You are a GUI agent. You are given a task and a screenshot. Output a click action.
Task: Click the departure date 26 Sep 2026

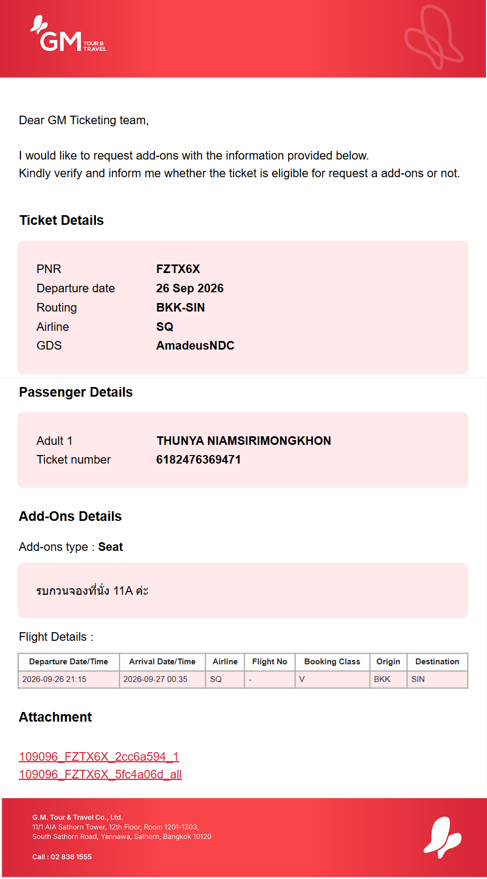(x=190, y=289)
